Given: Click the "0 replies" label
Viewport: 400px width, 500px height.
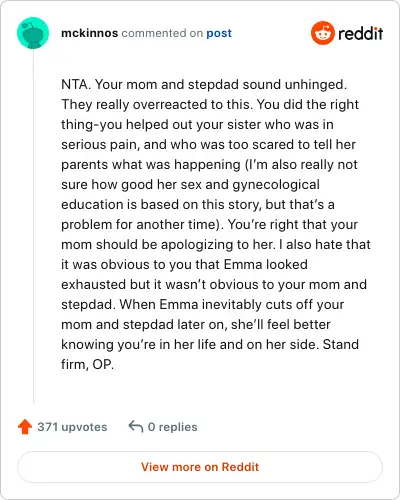Looking at the screenshot, I should 172,427.
